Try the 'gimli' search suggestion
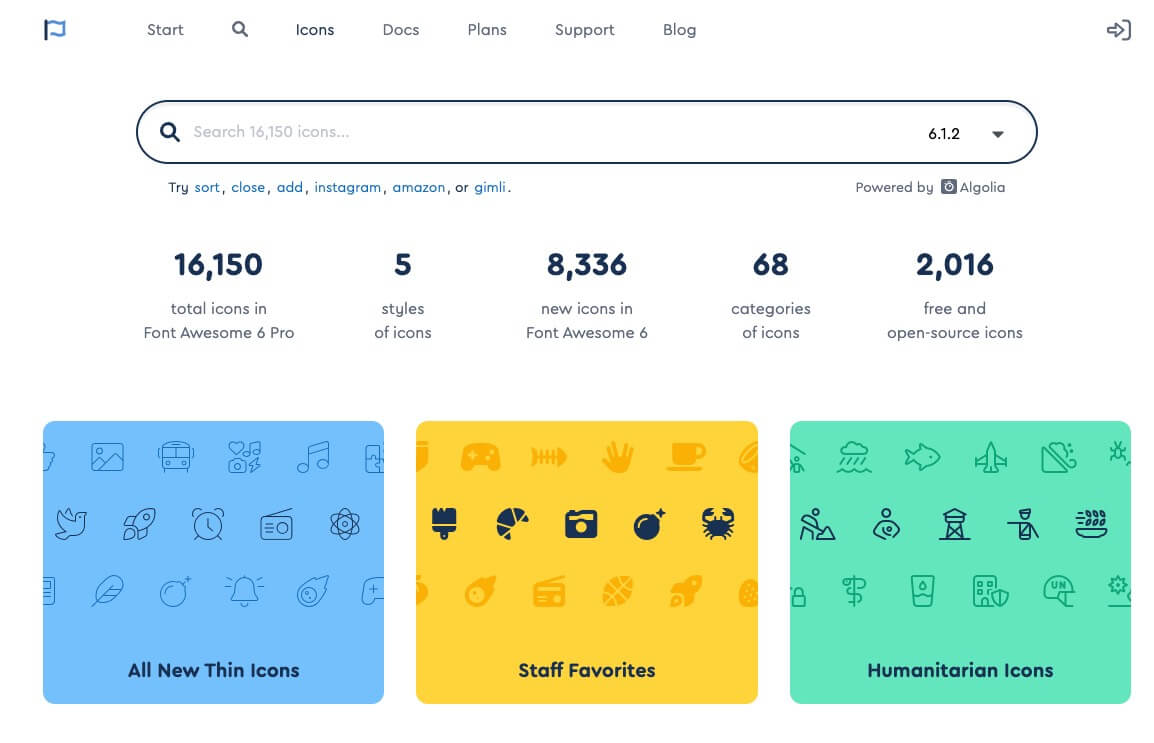 click(490, 188)
